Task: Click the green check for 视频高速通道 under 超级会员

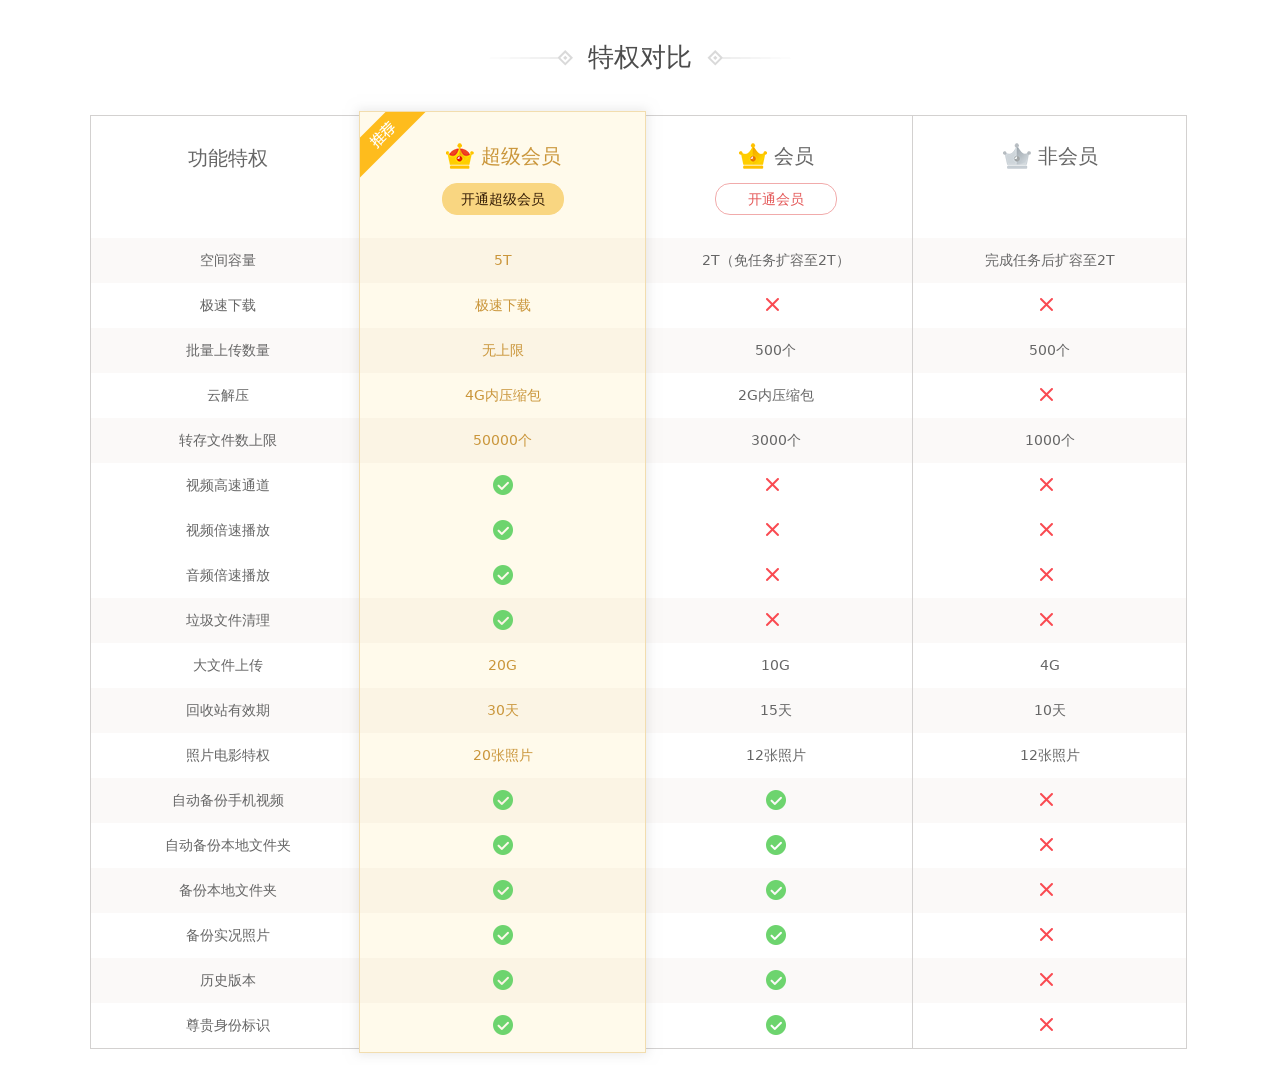Action: pos(503,485)
